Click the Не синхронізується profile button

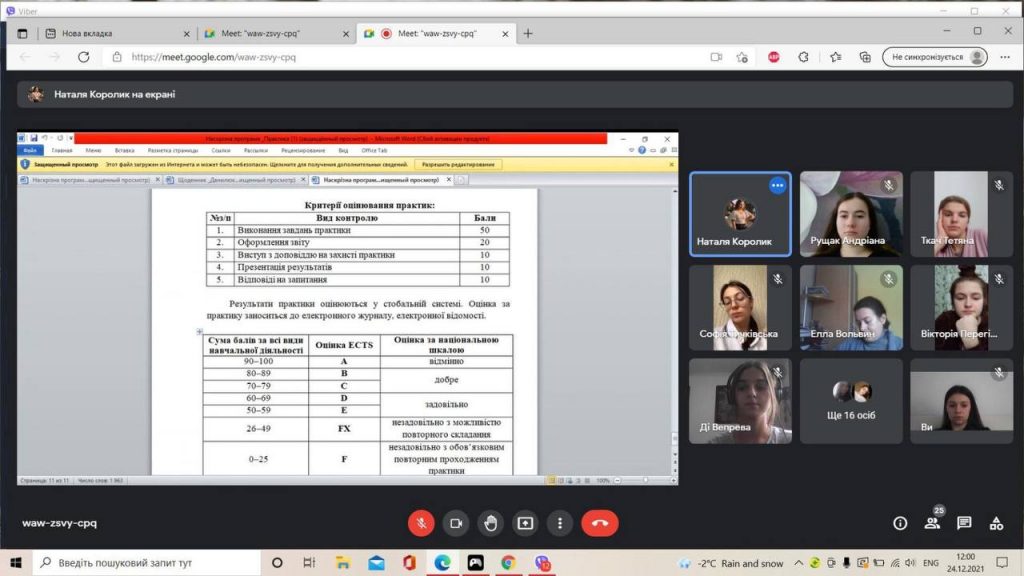pyautogui.click(x=935, y=57)
